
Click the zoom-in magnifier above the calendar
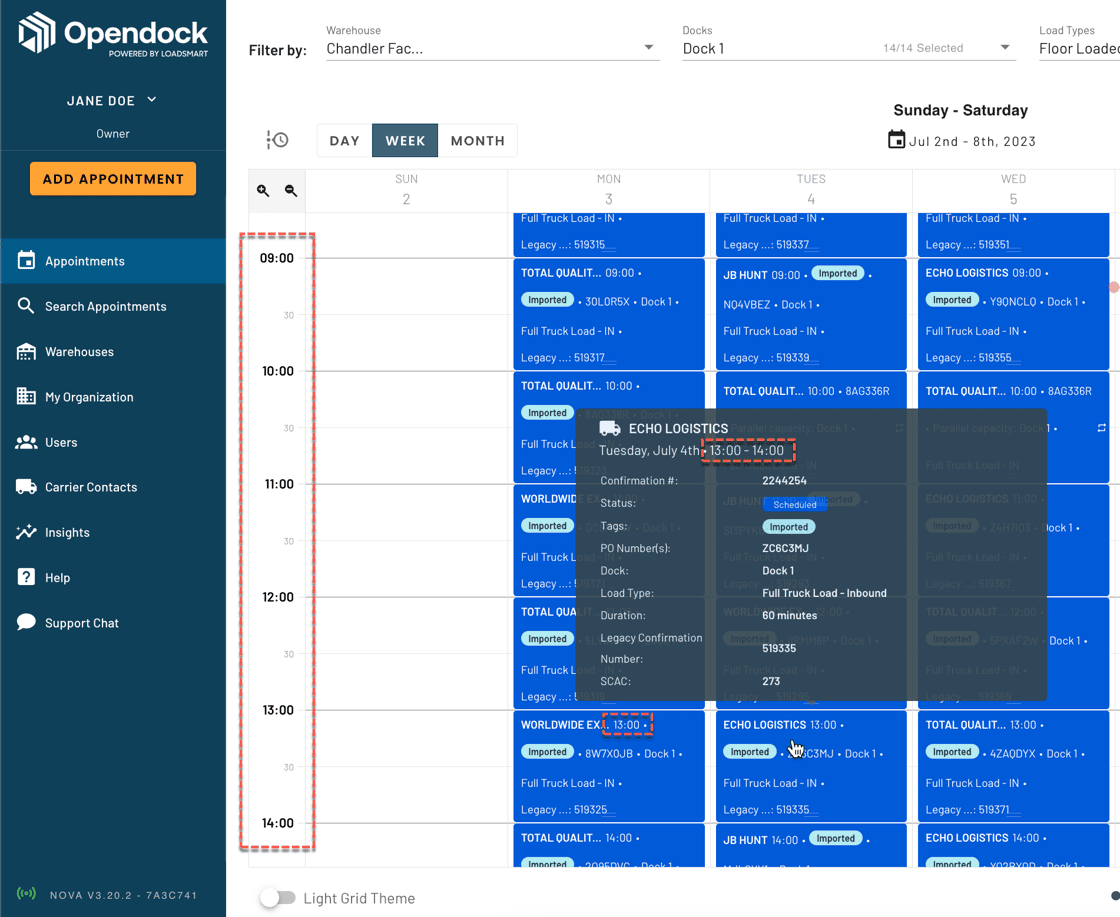pos(263,189)
